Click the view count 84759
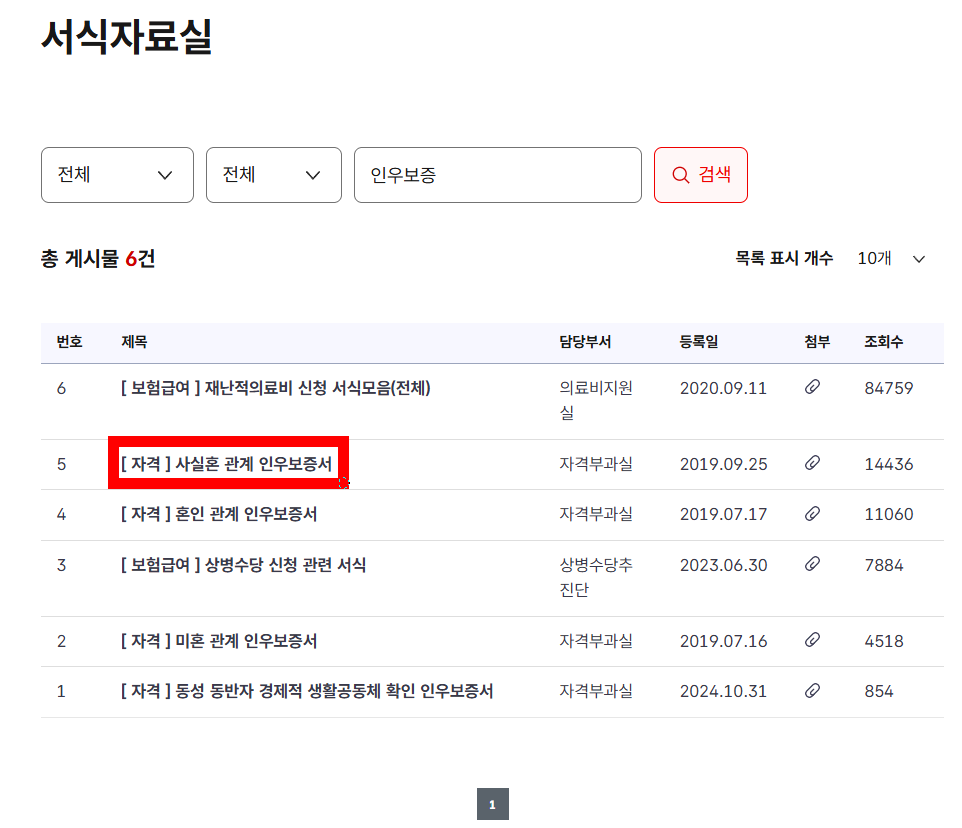 (x=889, y=388)
